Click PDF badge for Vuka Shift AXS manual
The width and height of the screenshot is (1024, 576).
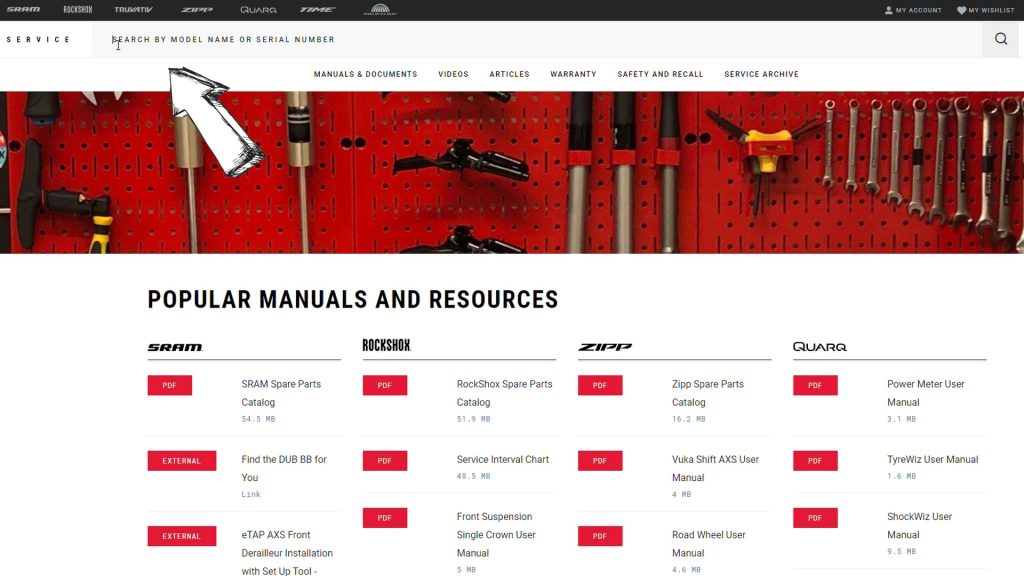point(600,461)
